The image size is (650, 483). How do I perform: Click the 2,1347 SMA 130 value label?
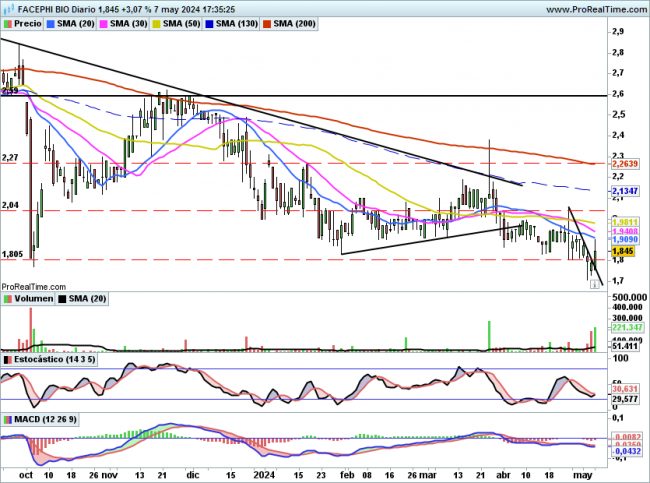(x=596, y=190)
